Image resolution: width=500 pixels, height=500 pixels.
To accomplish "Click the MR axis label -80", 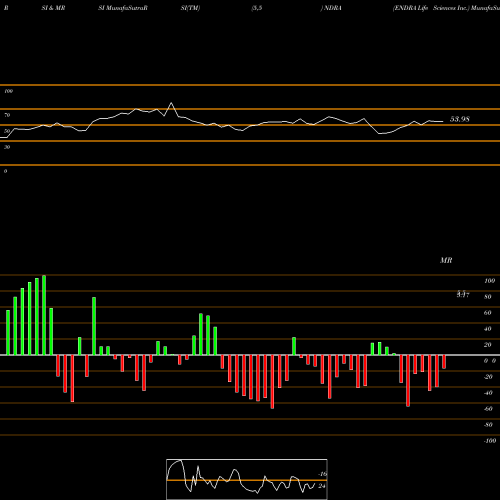I will (488, 425).
